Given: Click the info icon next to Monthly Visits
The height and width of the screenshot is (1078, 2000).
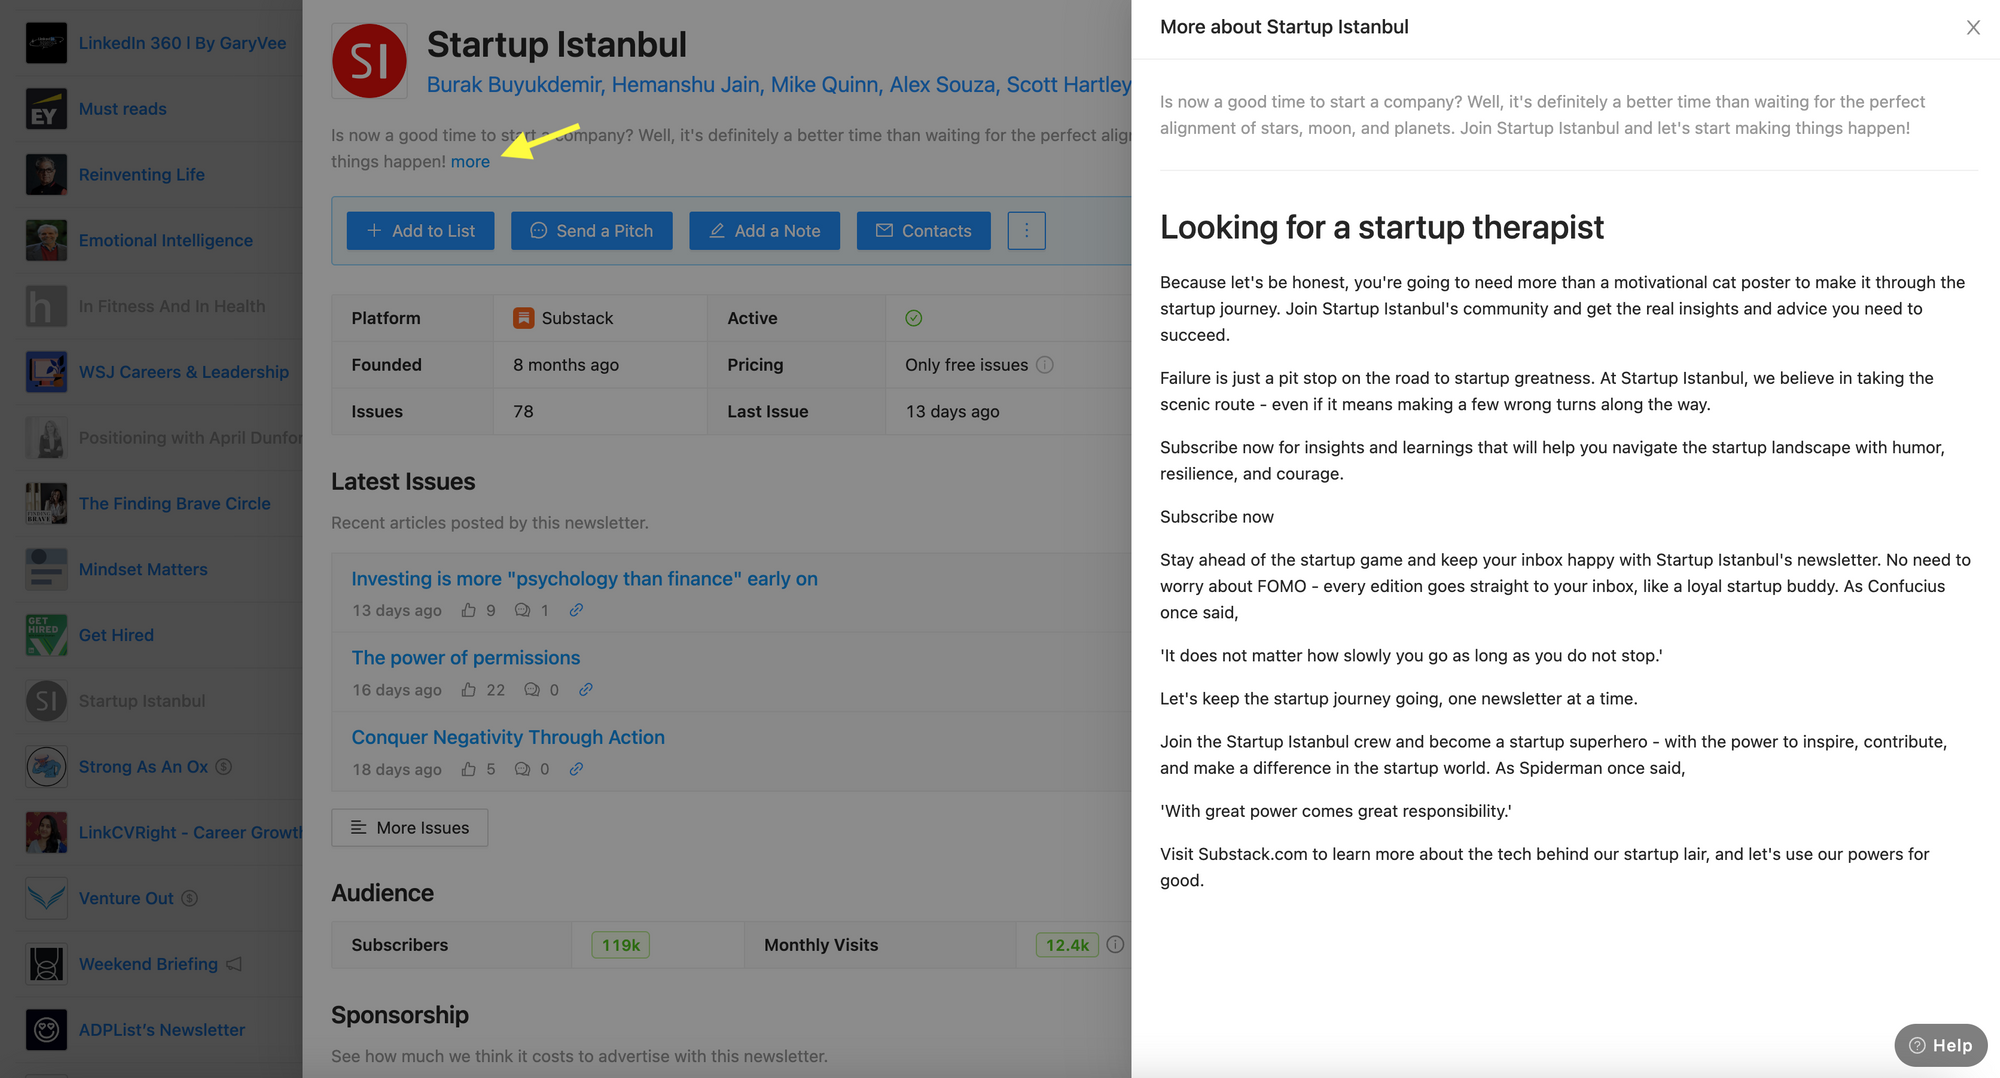Looking at the screenshot, I should click(1115, 945).
